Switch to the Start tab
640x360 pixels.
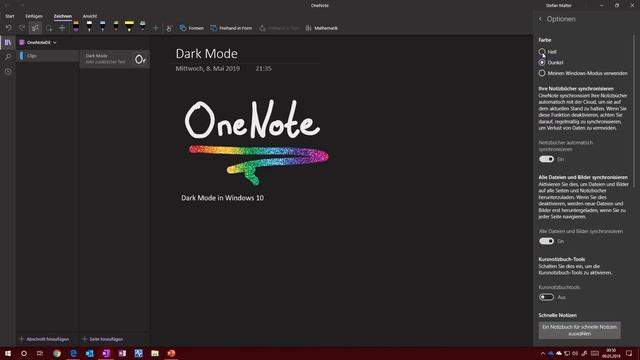tap(10, 16)
